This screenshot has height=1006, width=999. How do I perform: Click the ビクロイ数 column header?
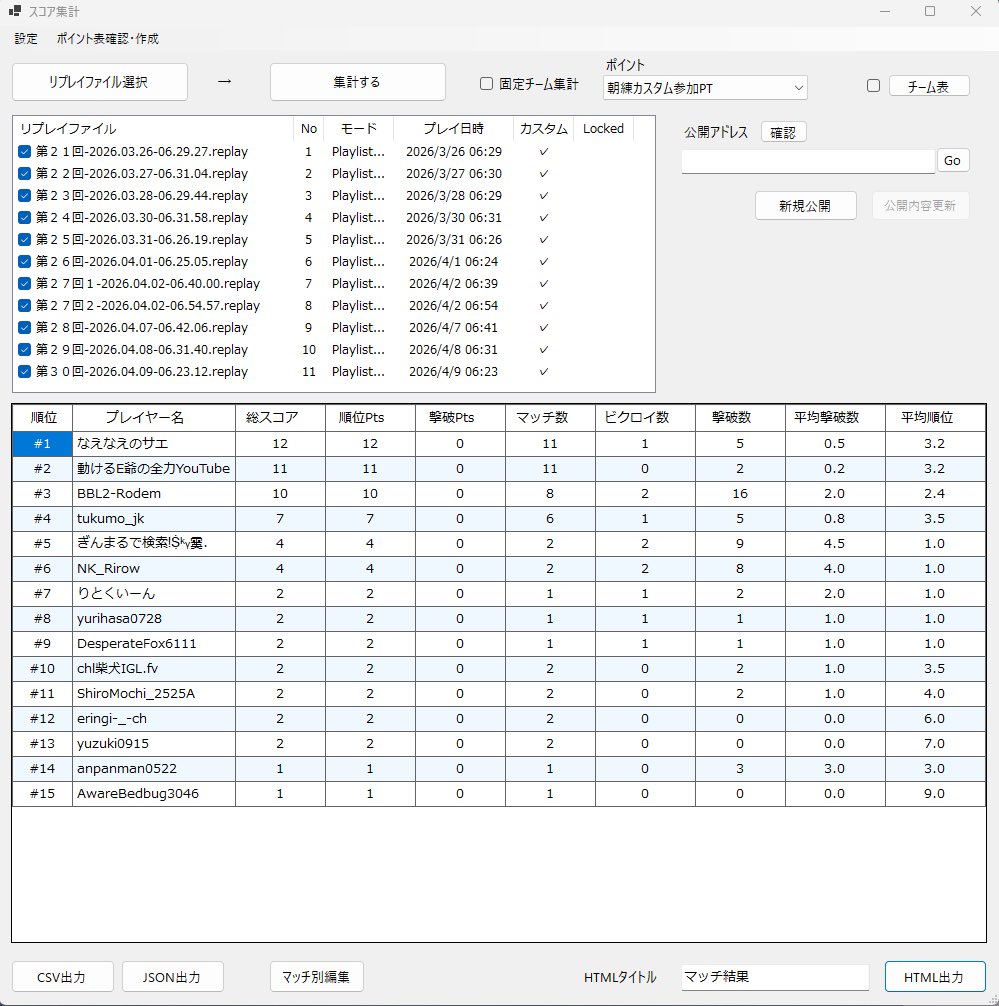point(645,418)
